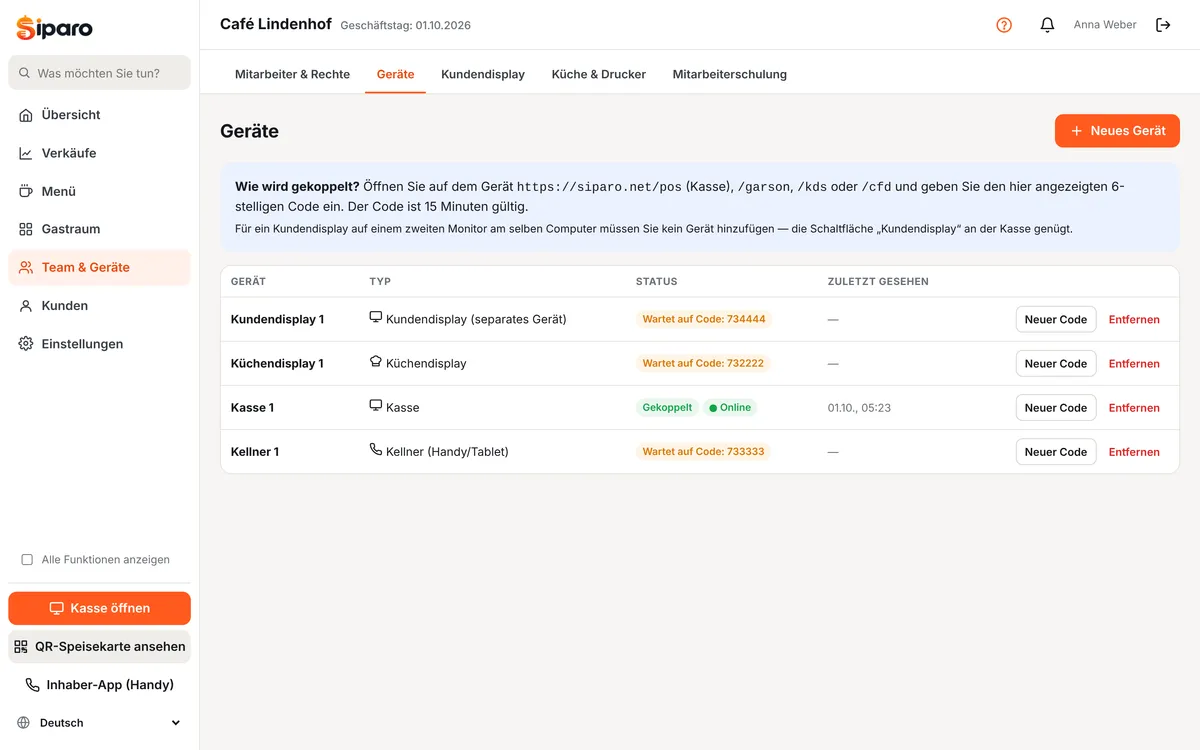Click Entfernen for Küchendisplay 1
The height and width of the screenshot is (750, 1200).
click(x=1134, y=364)
